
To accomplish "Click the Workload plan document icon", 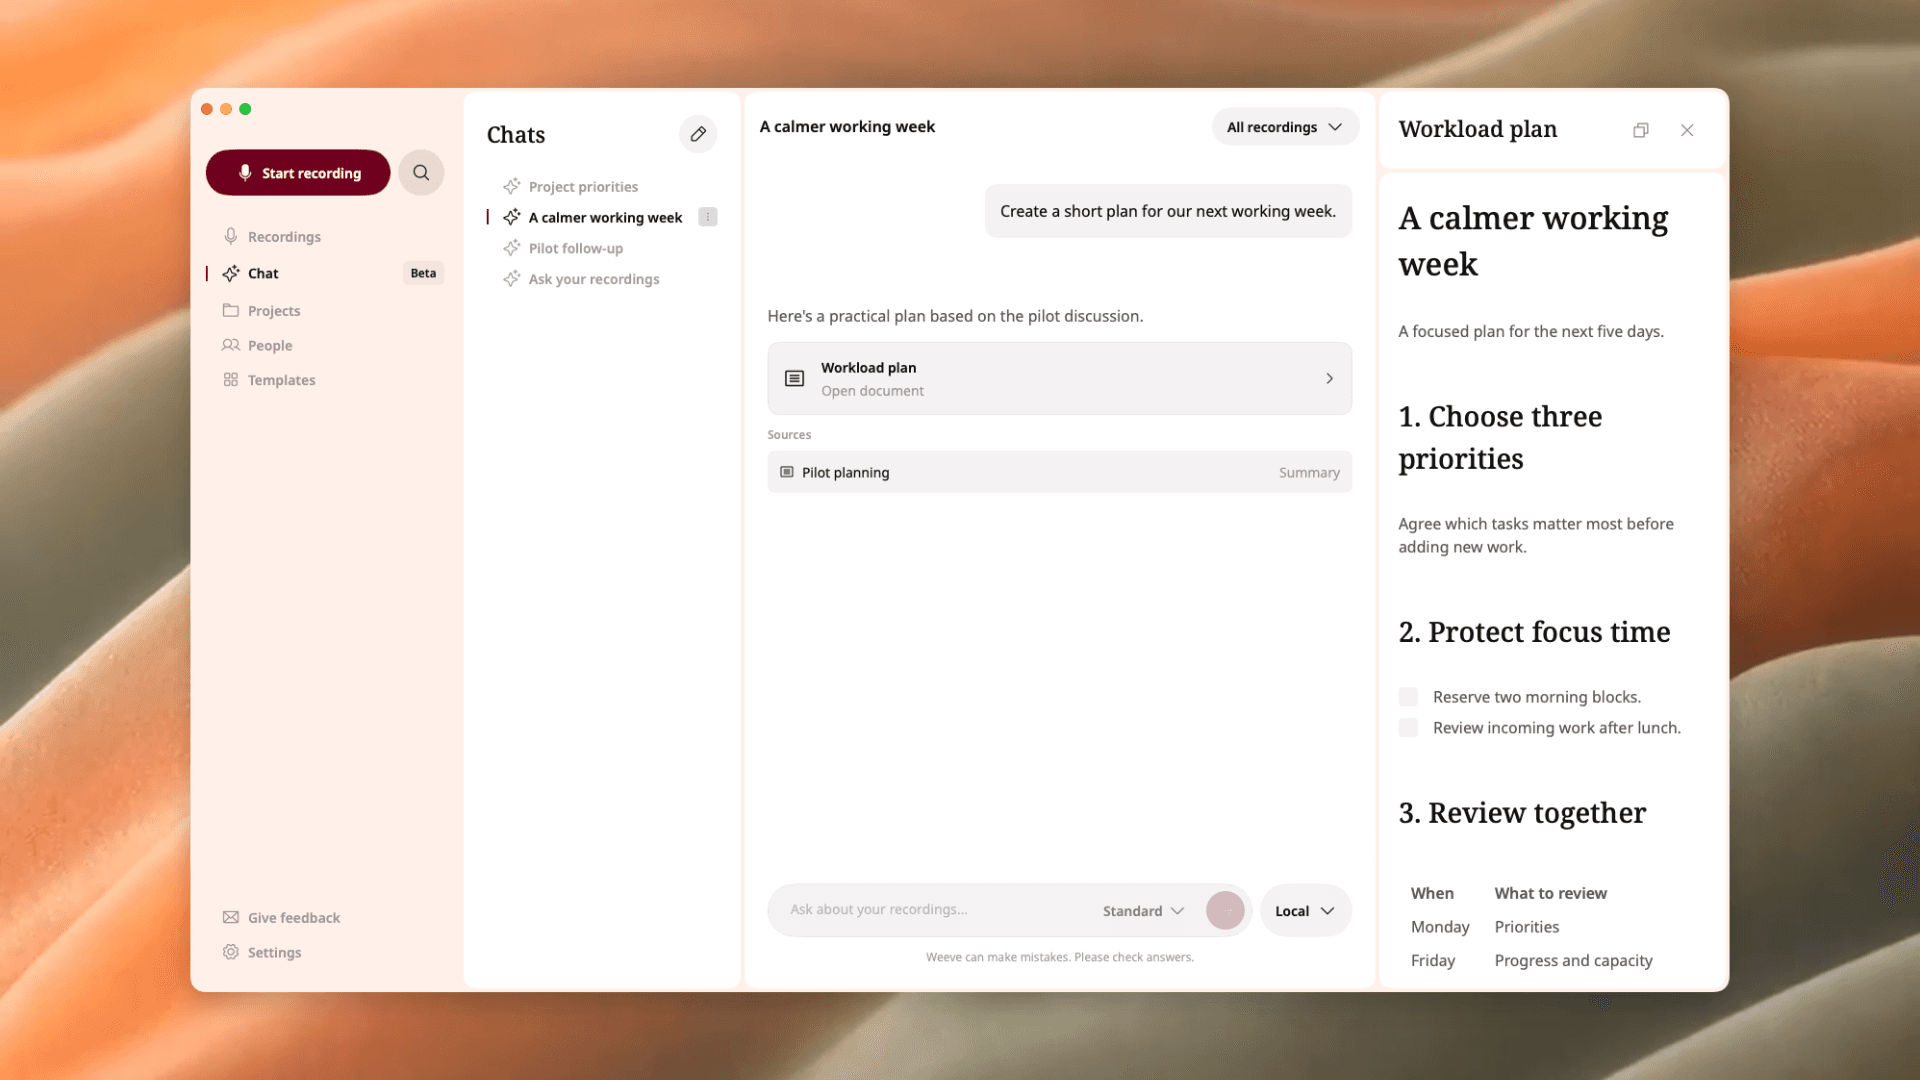I will tap(794, 378).
